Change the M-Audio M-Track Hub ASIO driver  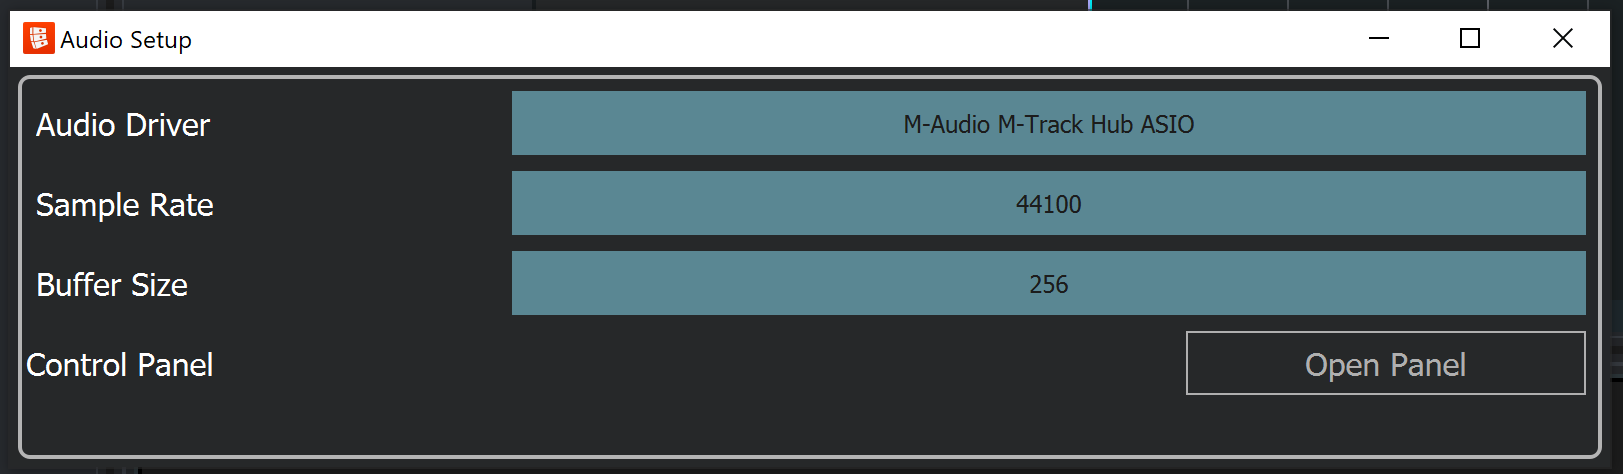1048,124
